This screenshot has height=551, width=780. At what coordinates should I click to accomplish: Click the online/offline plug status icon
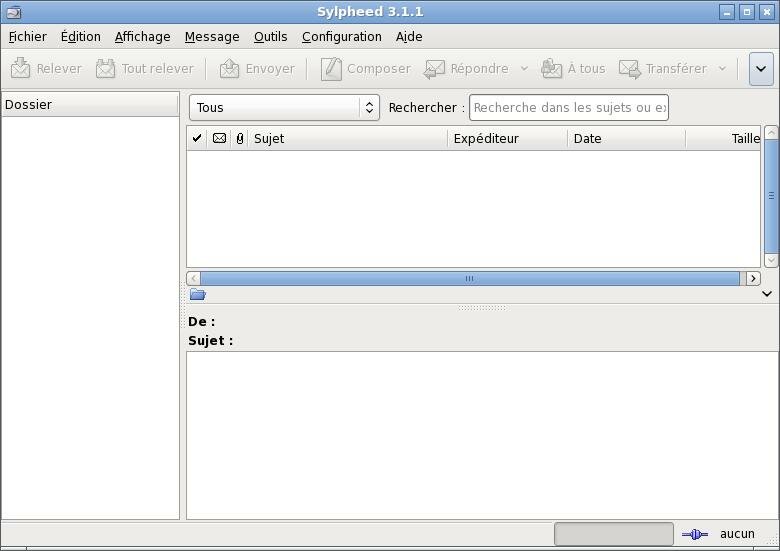pos(695,534)
